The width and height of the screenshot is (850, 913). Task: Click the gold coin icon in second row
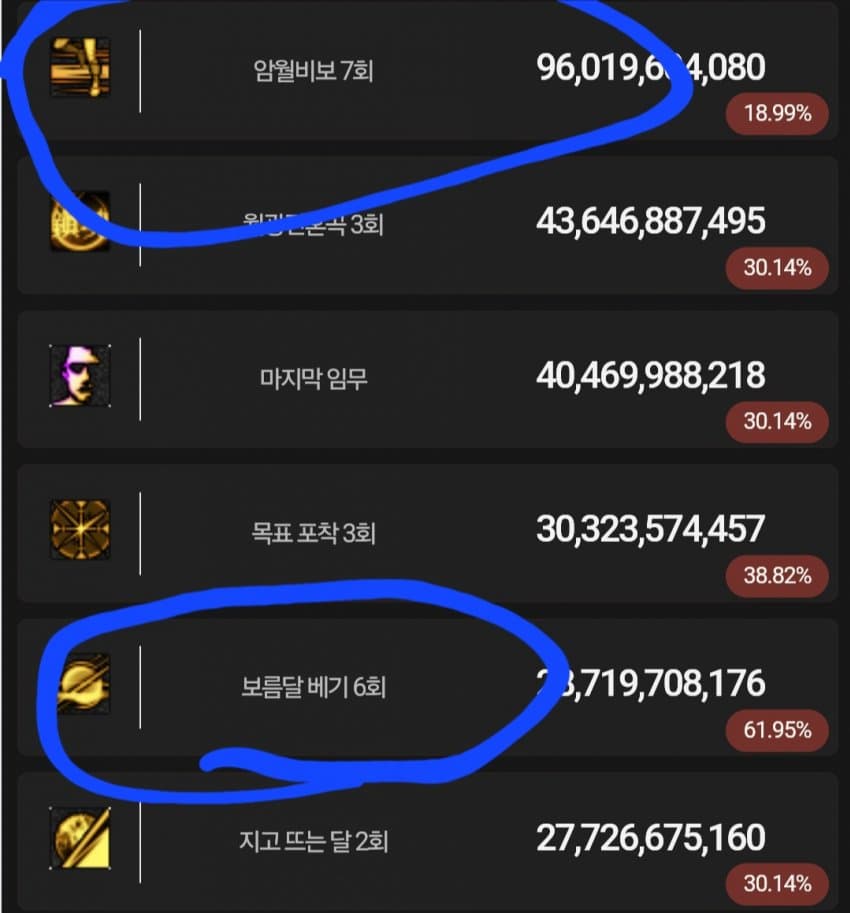click(80, 222)
